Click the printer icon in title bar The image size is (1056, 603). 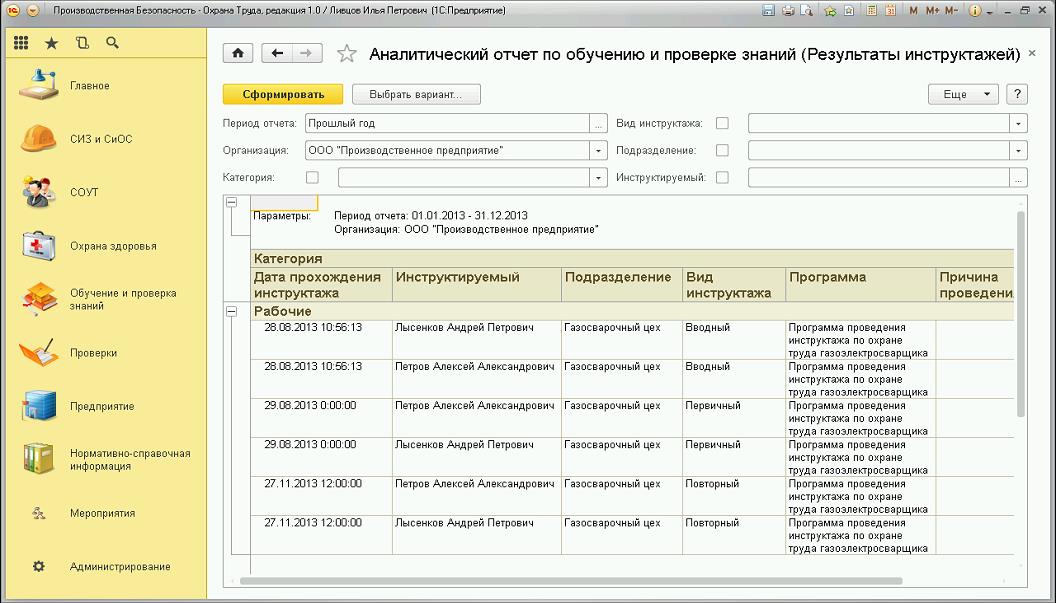pyautogui.click(x=788, y=11)
